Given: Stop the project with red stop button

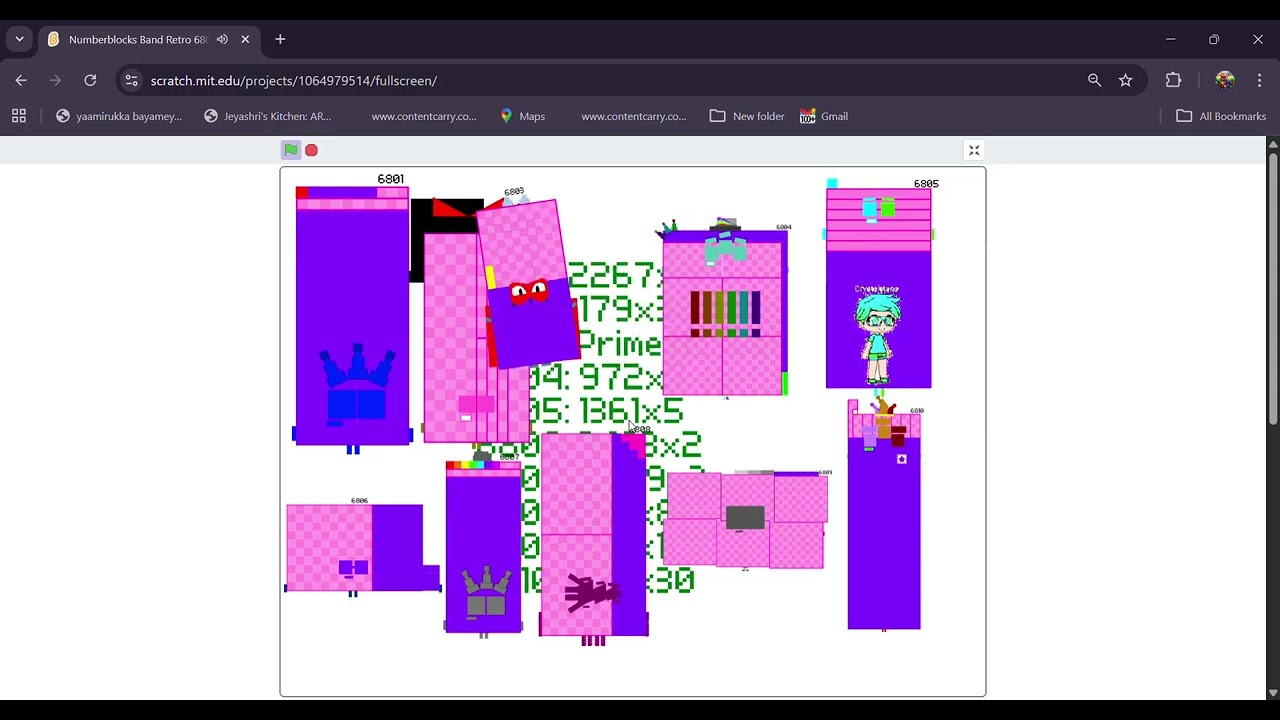Looking at the screenshot, I should (311, 150).
